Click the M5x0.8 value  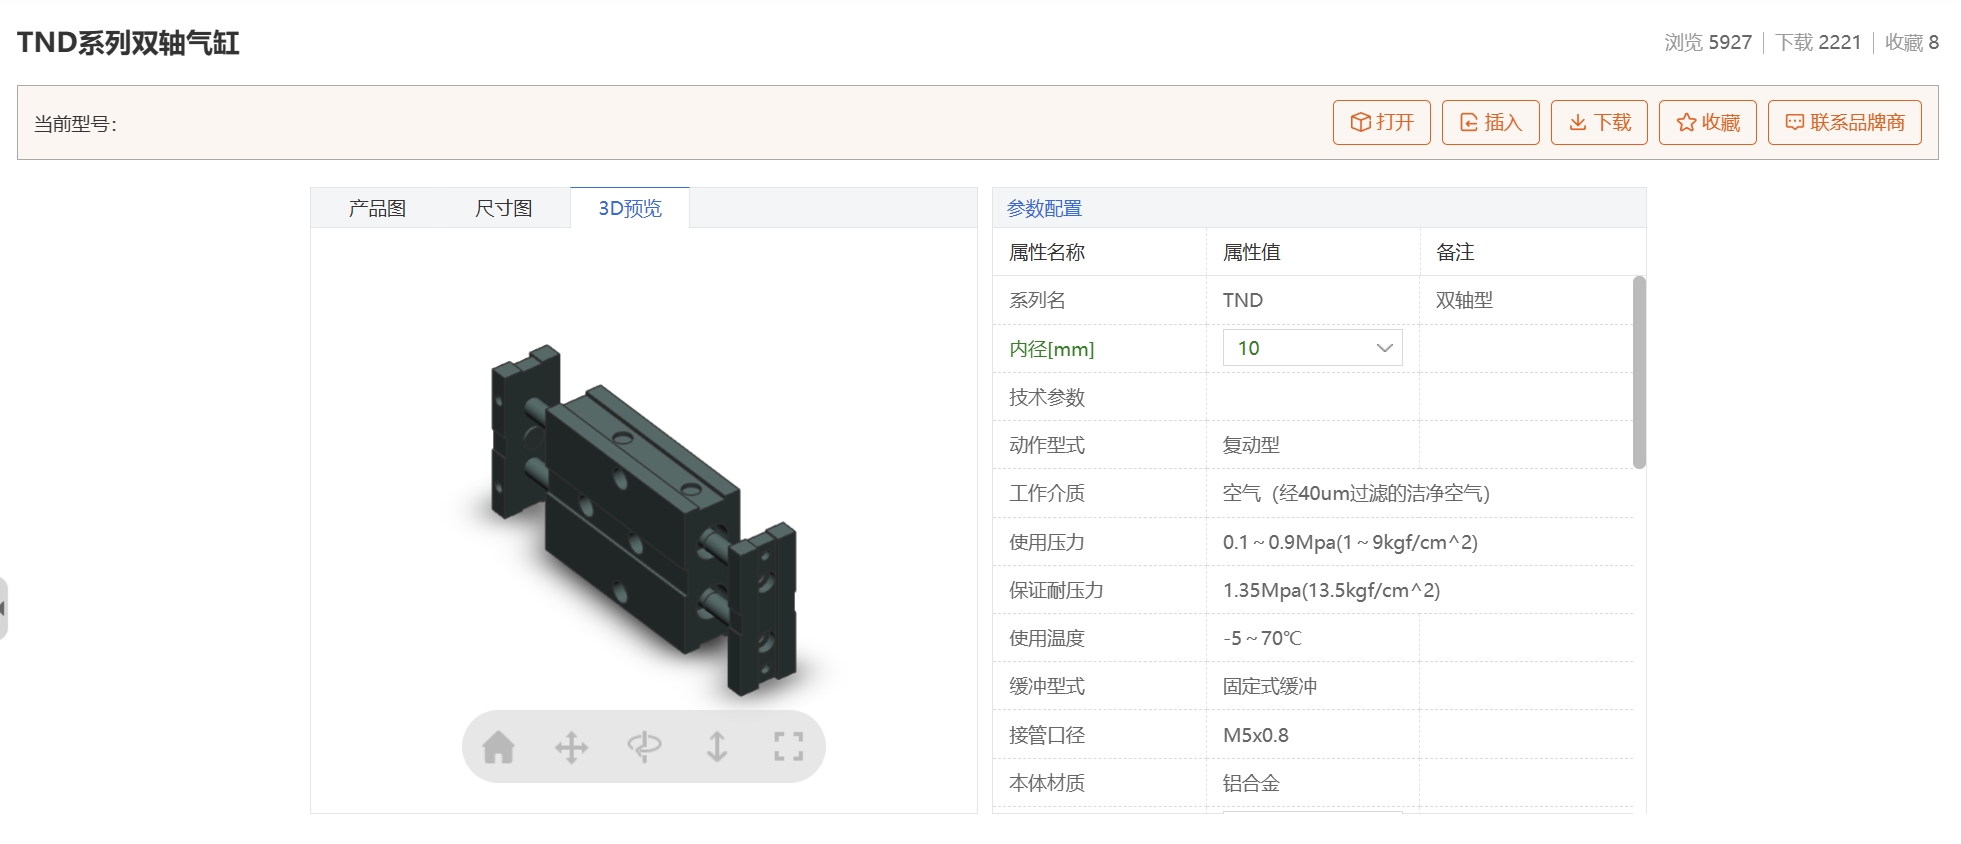pos(1256,735)
